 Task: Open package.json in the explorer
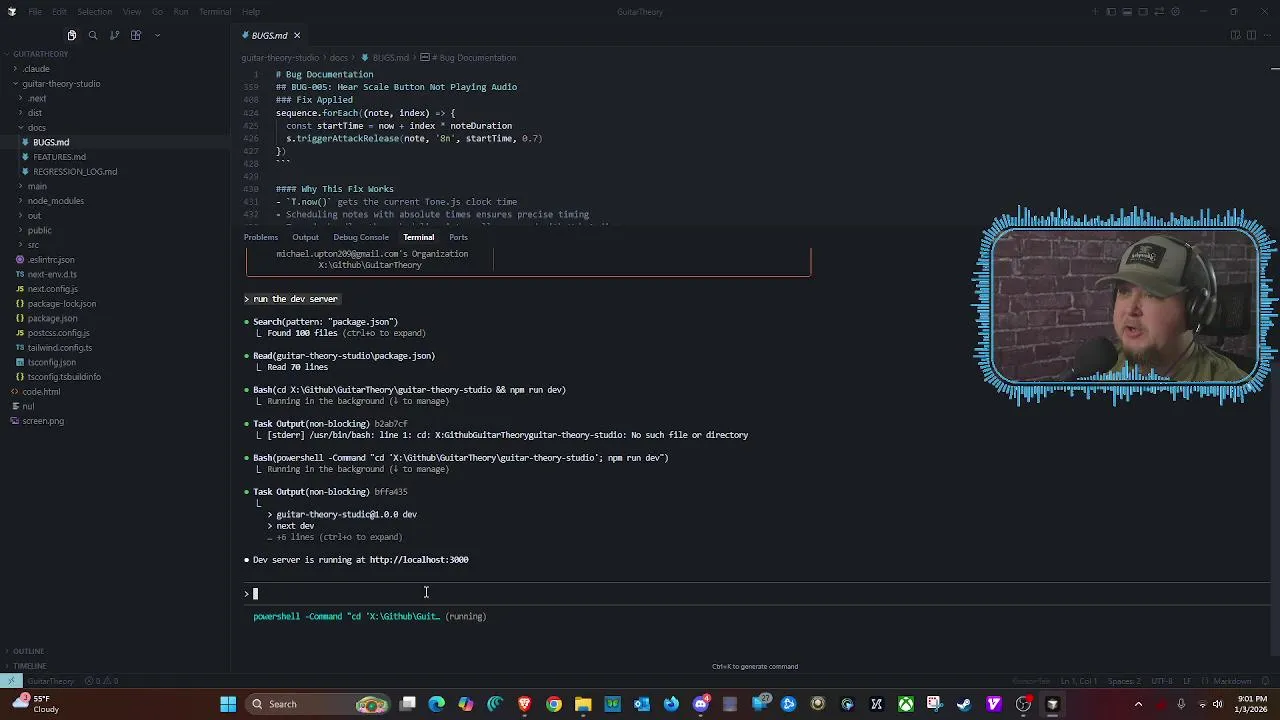(x=52, y=318)
